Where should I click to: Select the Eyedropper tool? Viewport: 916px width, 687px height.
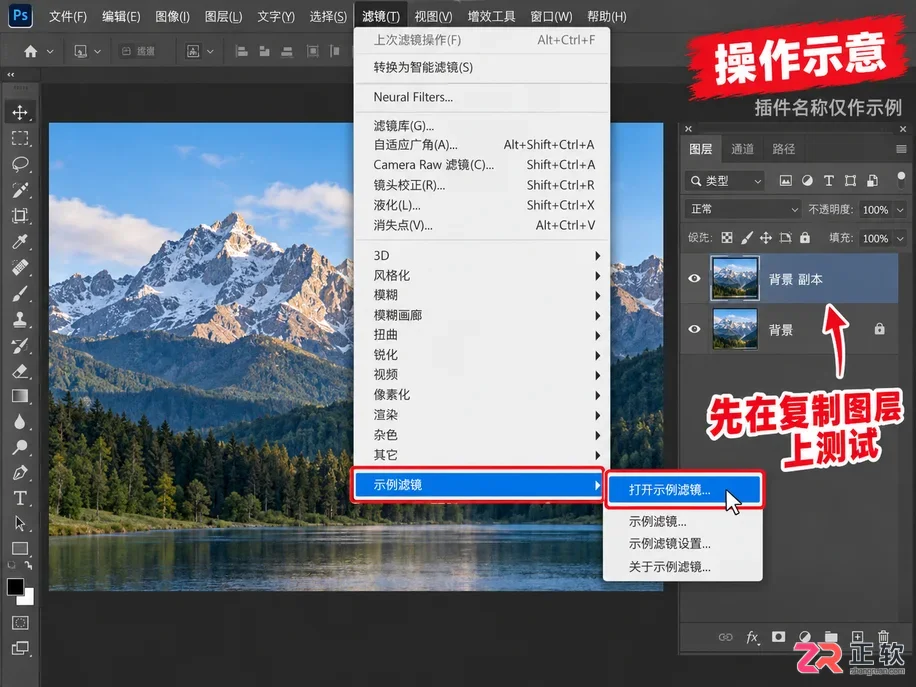pyautogui.click(x=20, y=241)
